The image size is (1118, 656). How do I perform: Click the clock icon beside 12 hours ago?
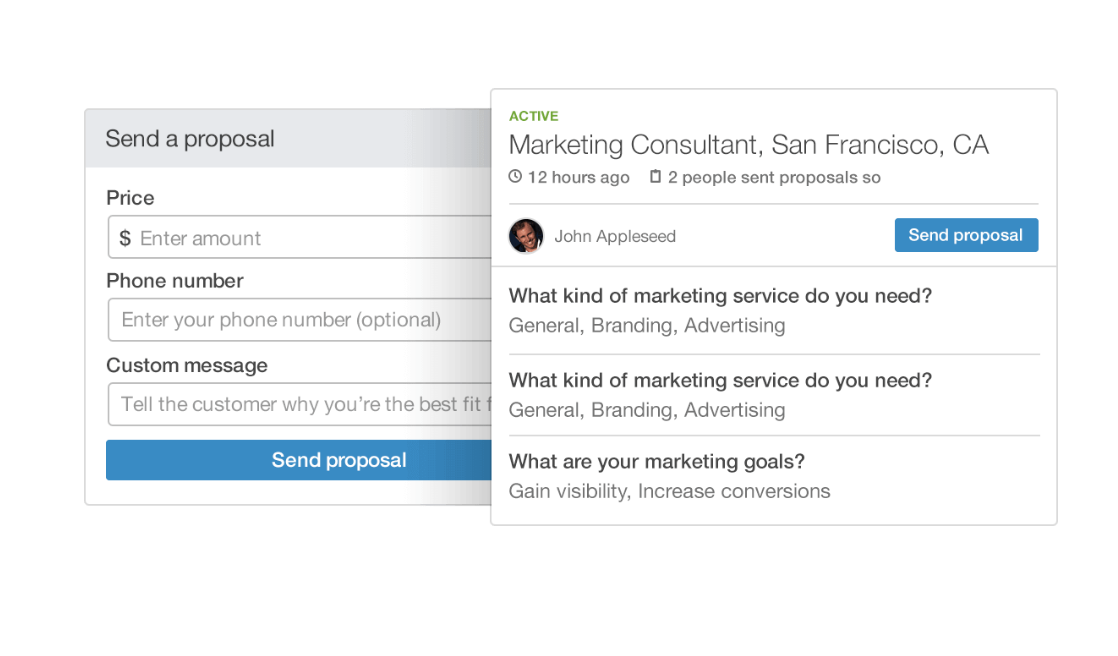pos(515,177)
